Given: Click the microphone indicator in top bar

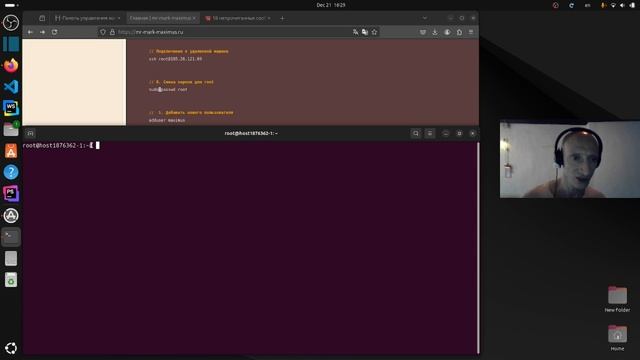Looking at the screenshot, I should (603, 5).
